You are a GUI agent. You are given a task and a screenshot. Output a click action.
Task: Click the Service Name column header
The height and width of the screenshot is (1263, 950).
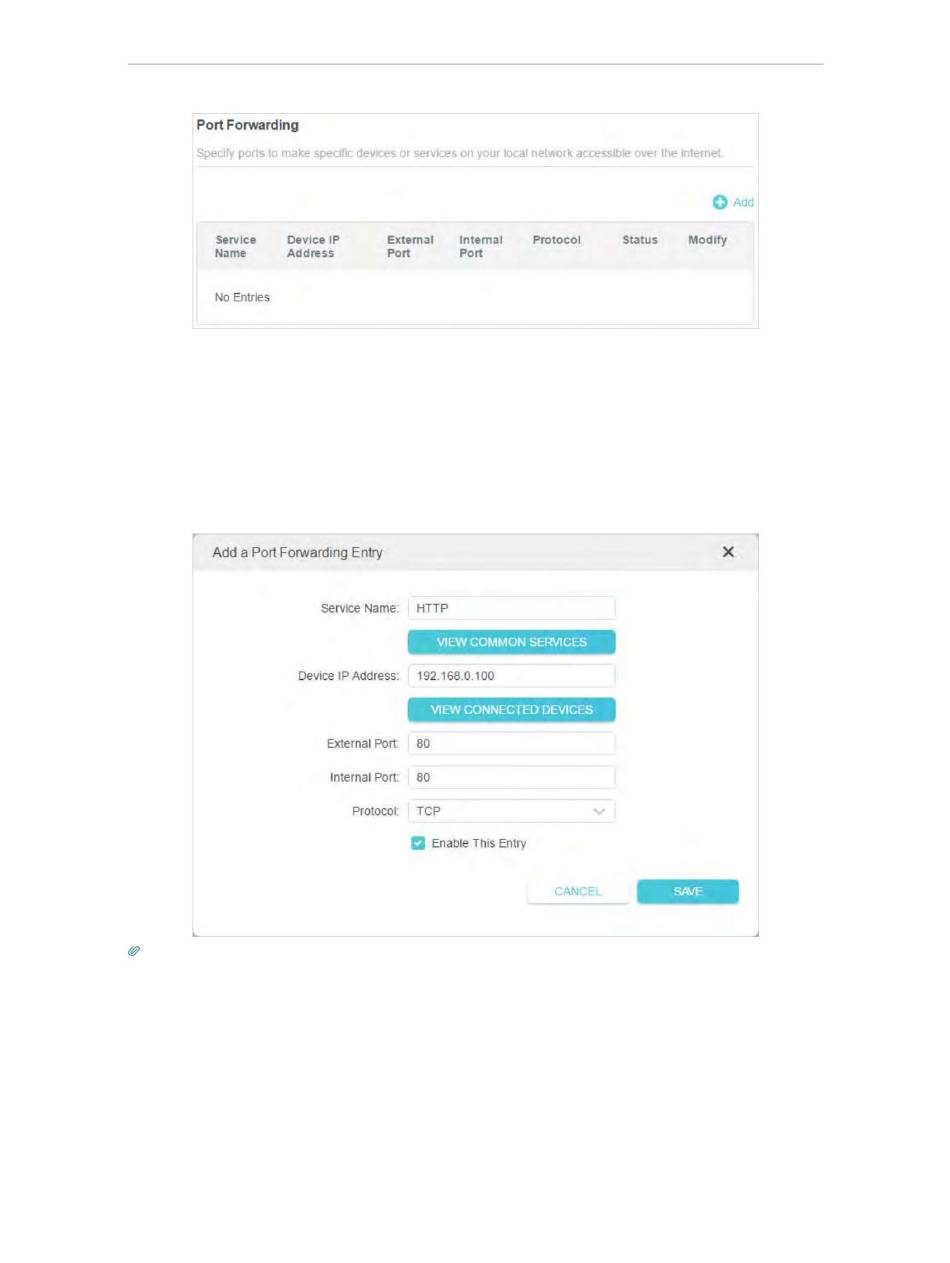[236, 247]
